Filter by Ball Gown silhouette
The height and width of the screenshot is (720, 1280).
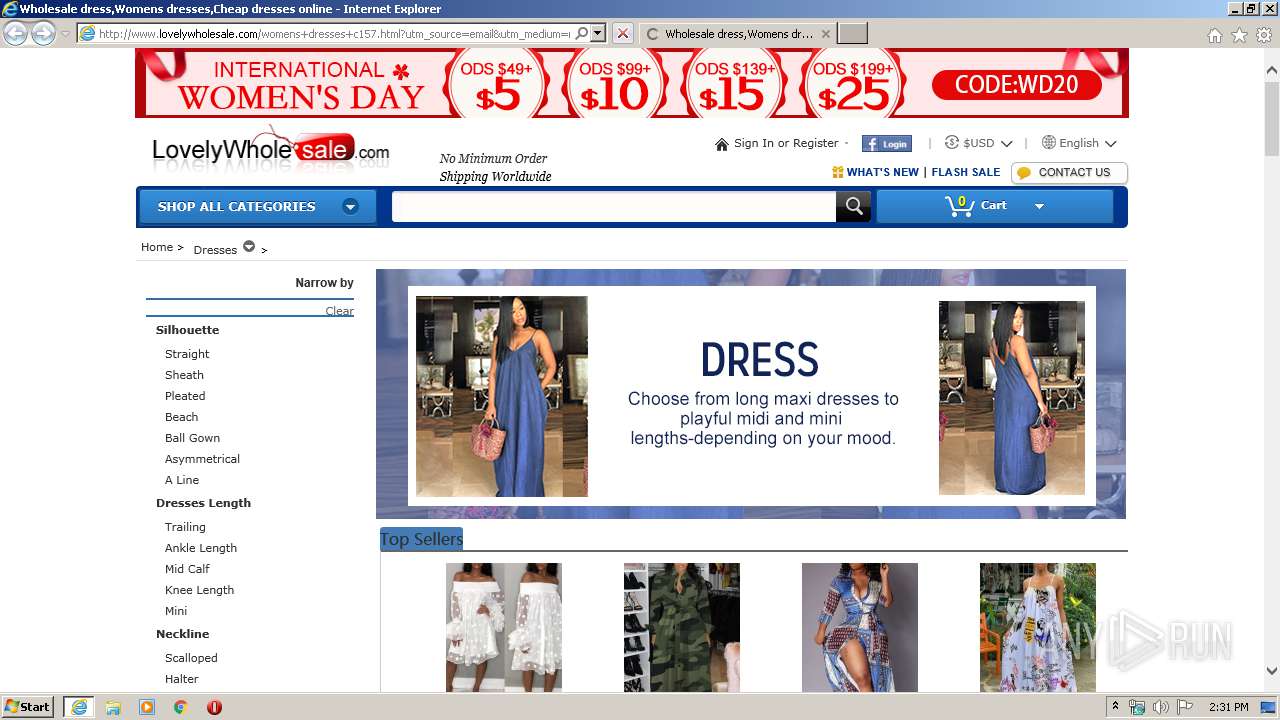(x=192, y=438)
